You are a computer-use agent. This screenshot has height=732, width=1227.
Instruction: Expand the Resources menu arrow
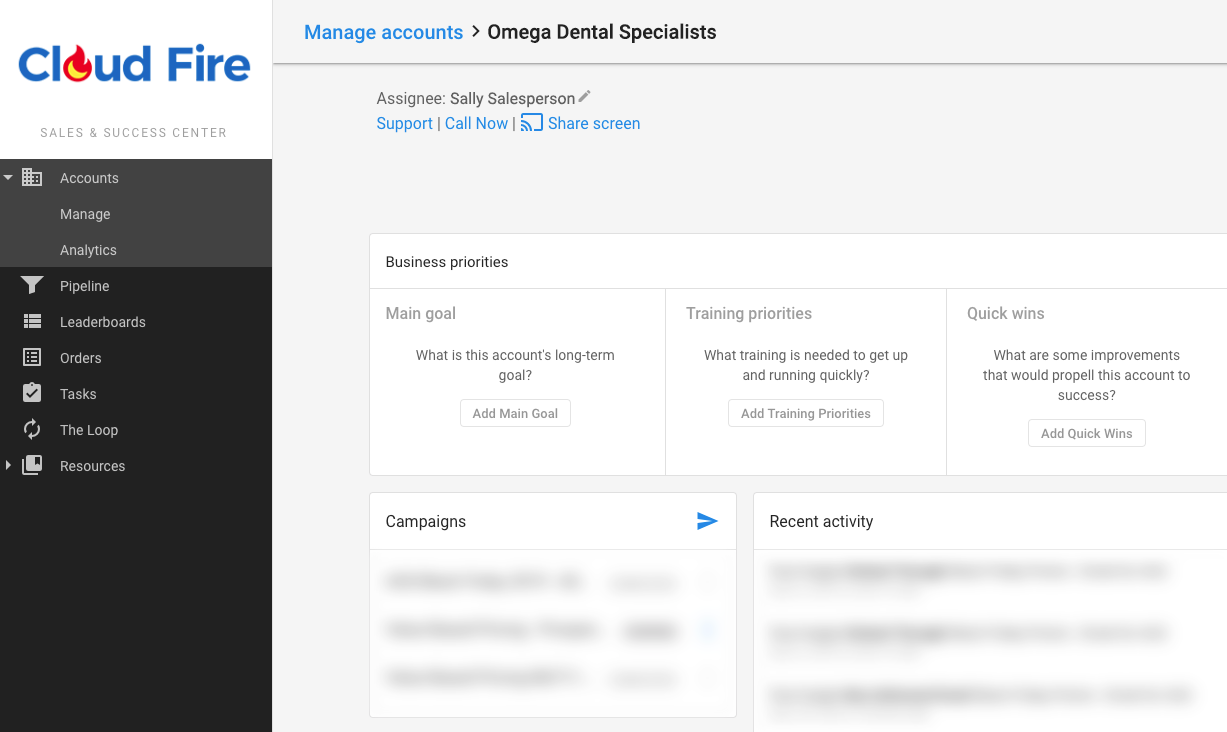tap(8, 466)
